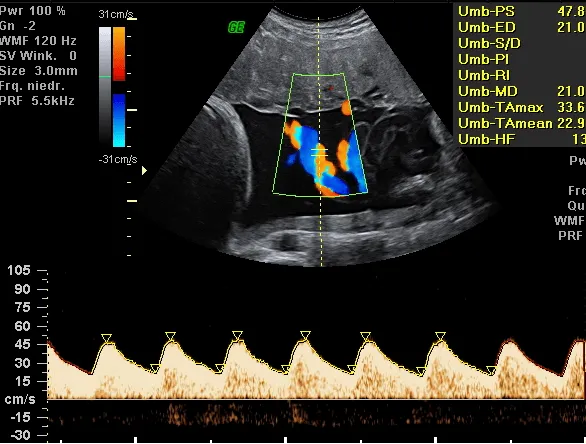The width and height of the screenshot is (586, 444).
Task: Click the green baseline mark on grayscale bar
Action: click(x=105, y=77)
